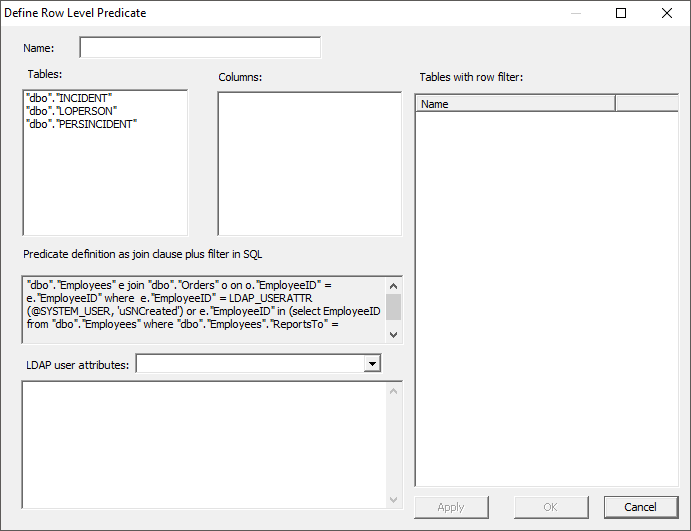Select the "dbo"."INCIDENT" table
Viewport: 691px width, 531px height.
pos(69,98)
